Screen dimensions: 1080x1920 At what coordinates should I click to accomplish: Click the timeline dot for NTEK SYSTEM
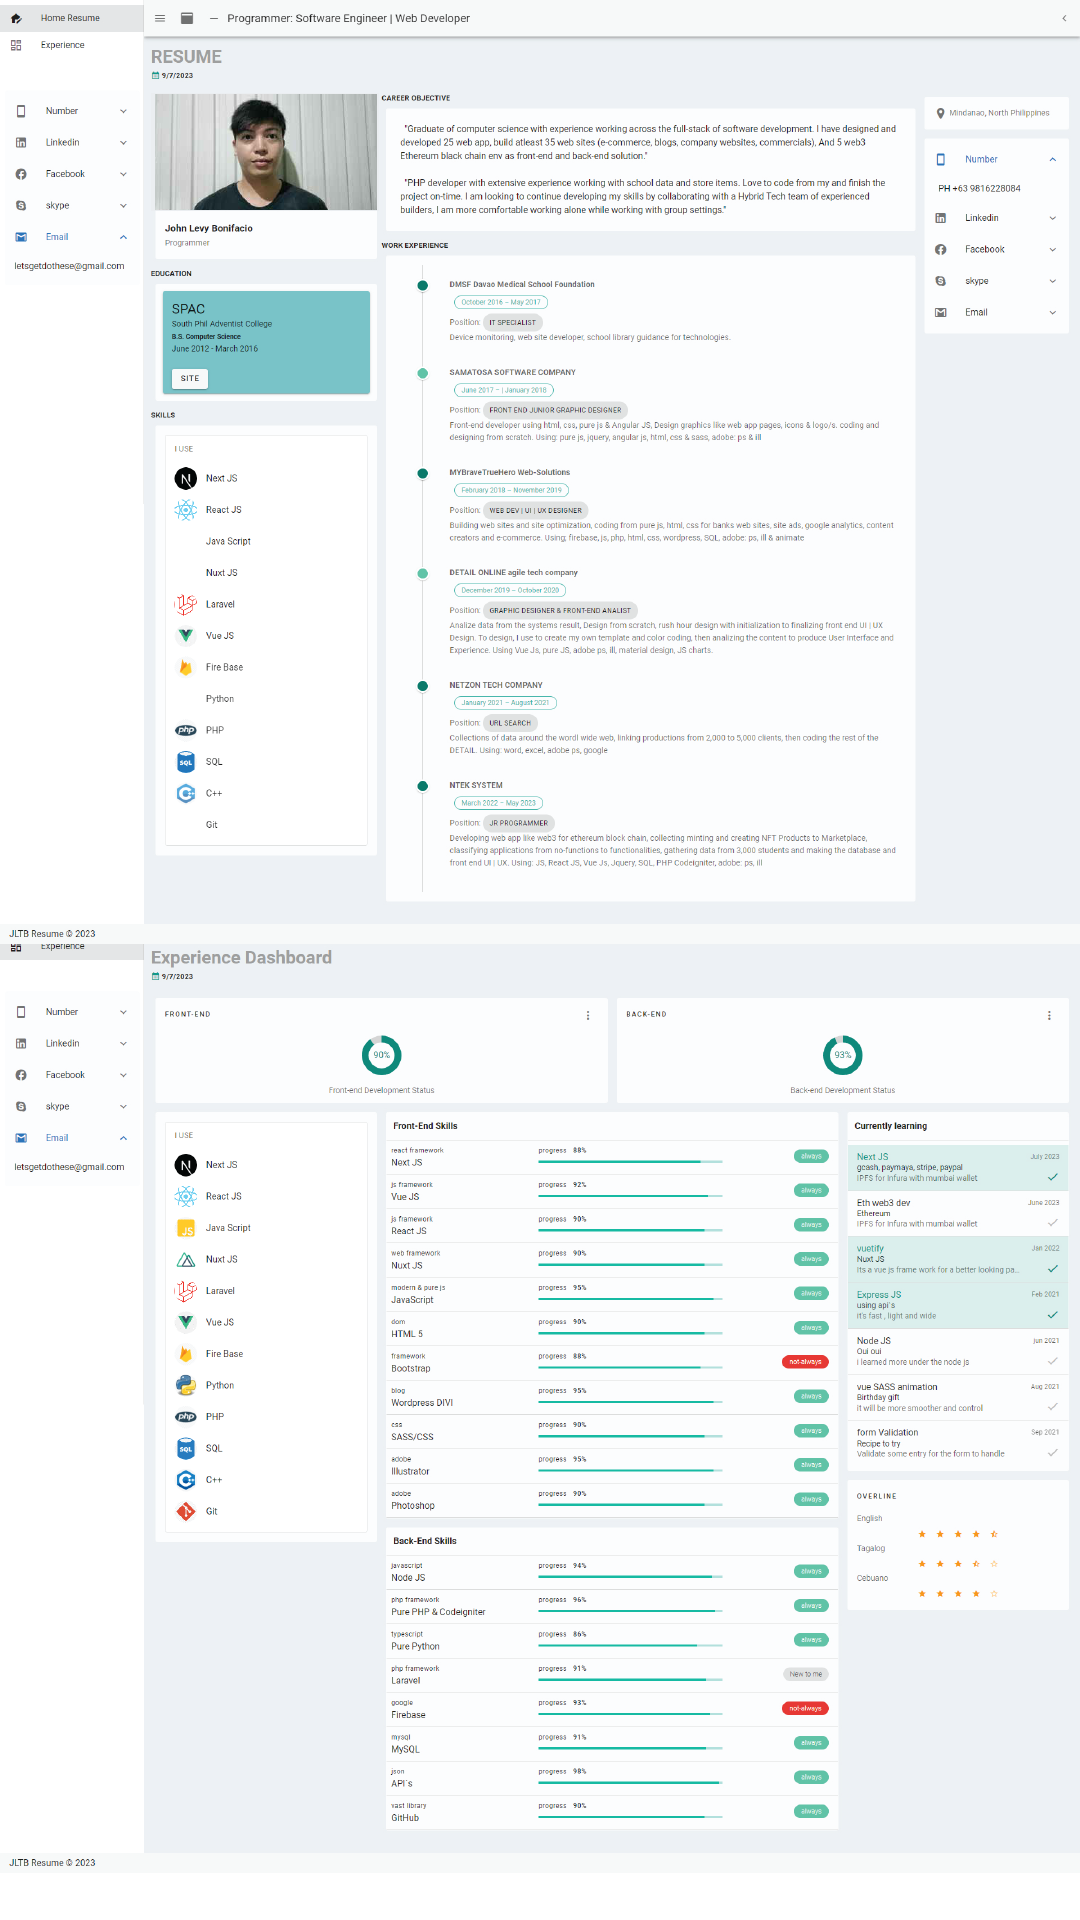(x=423, y=786)
